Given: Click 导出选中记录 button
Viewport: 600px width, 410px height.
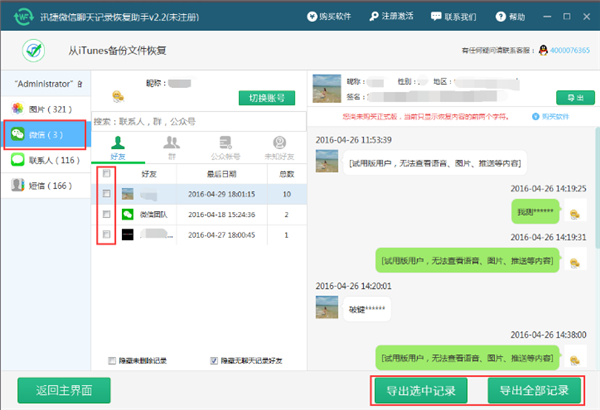Looking at the screenshot, I should coord(421,390).
